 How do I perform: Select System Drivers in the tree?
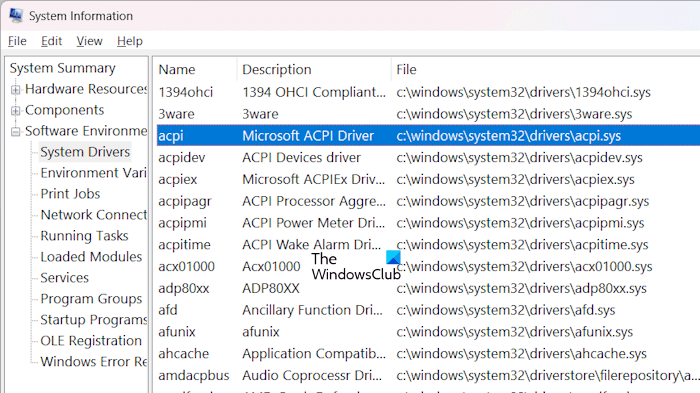[85, 152]
